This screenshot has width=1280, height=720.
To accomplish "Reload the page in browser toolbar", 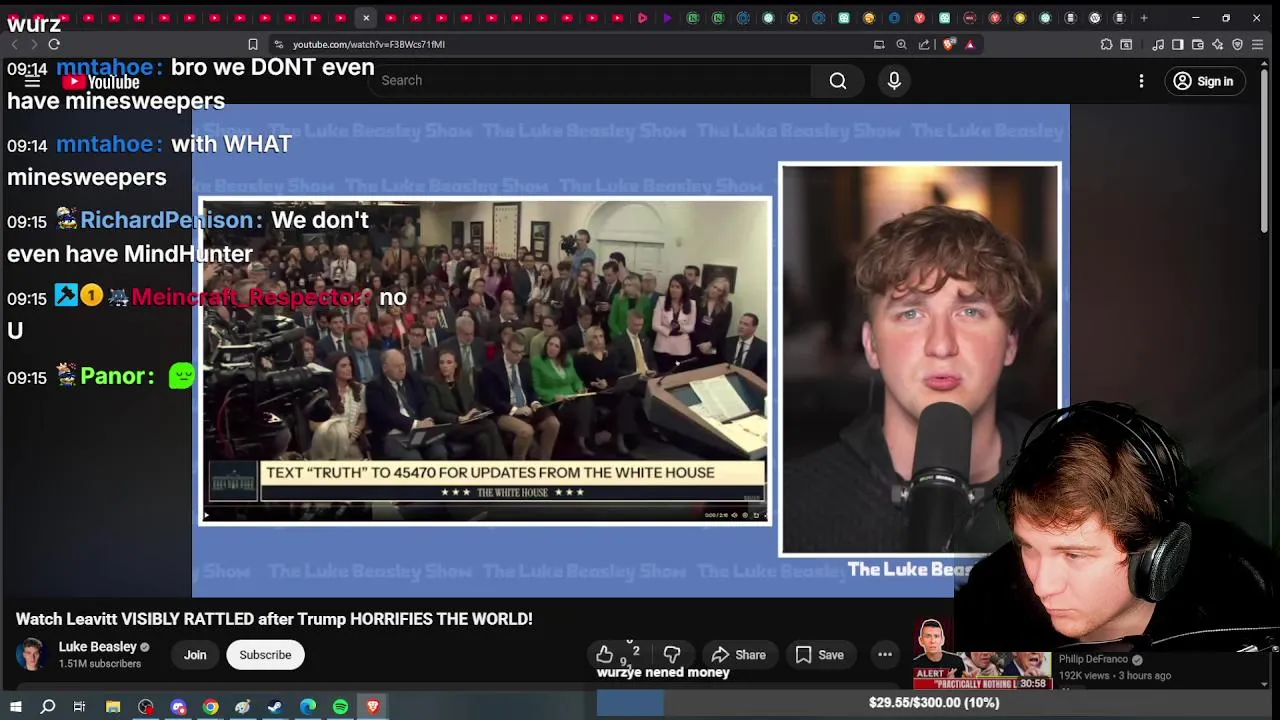I will (x=54, y=44).
